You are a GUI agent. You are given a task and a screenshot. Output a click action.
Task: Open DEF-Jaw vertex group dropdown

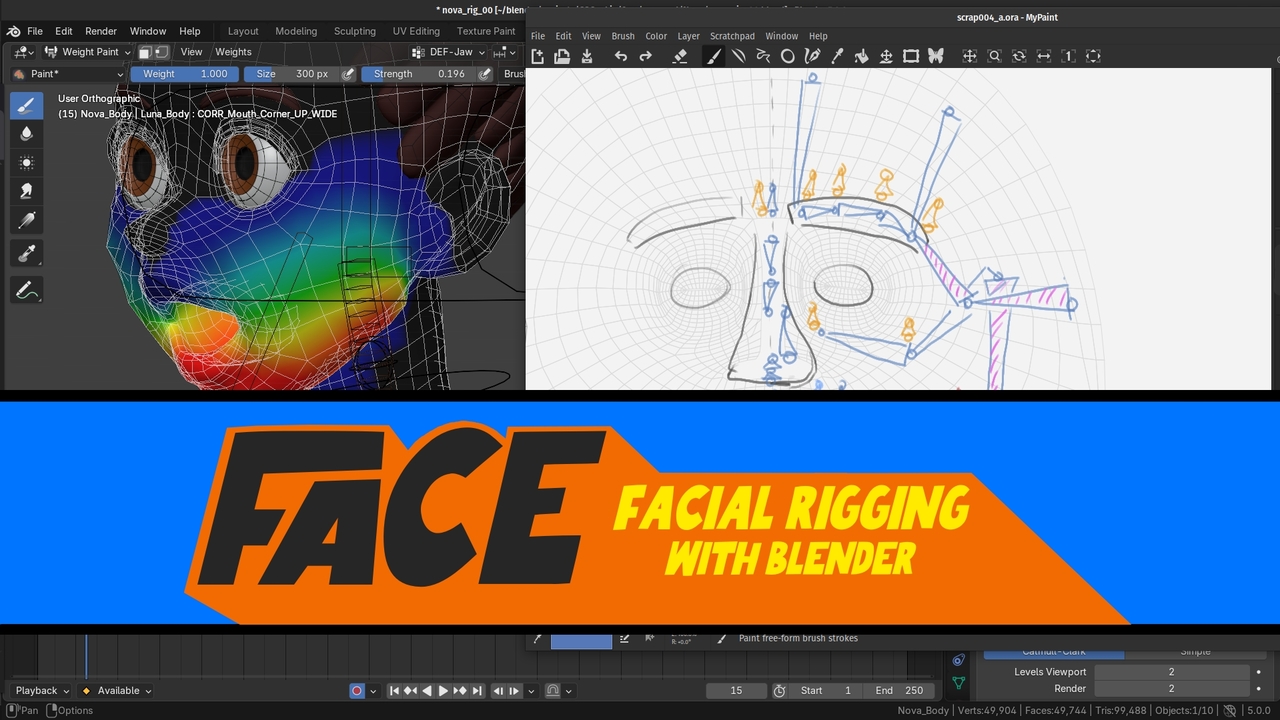[449, 52]
